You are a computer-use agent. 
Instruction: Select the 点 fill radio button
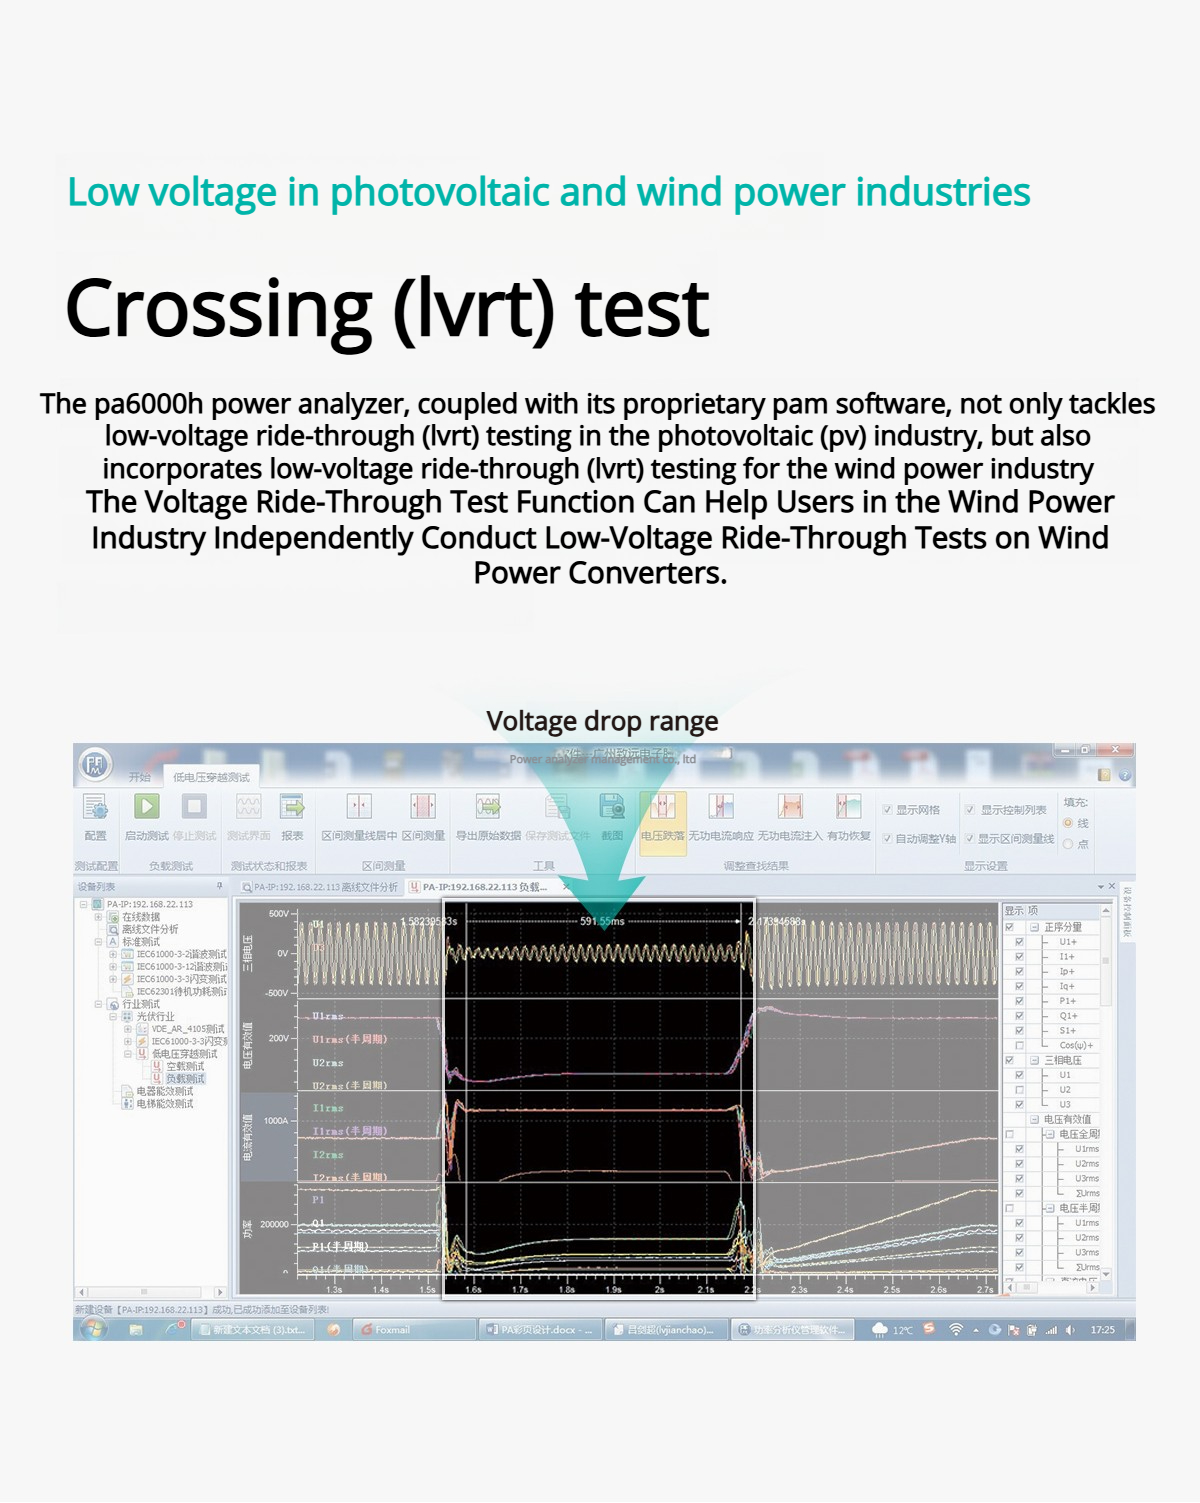pos(1068,844)
